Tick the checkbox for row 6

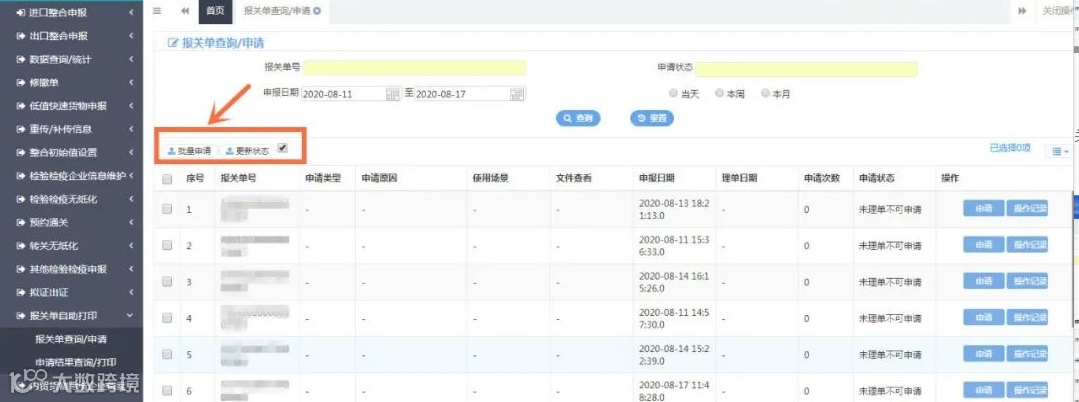[167, 390]
